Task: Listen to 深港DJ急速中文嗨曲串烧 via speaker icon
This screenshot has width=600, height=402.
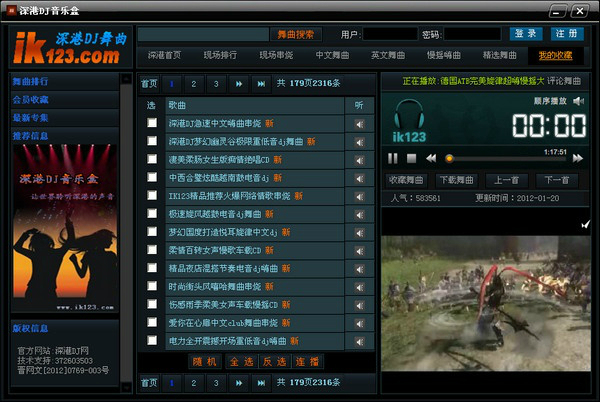Action: point(359,124)
